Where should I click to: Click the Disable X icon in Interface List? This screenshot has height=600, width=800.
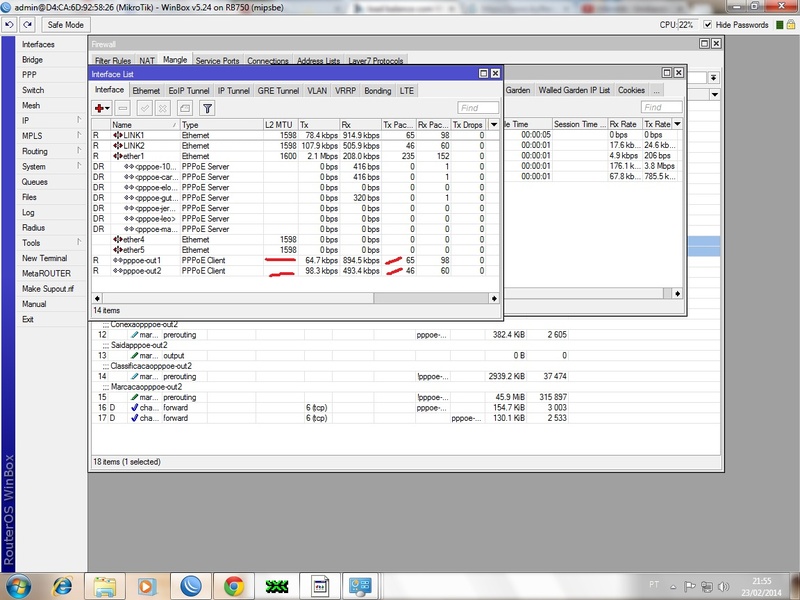point(164,108)
